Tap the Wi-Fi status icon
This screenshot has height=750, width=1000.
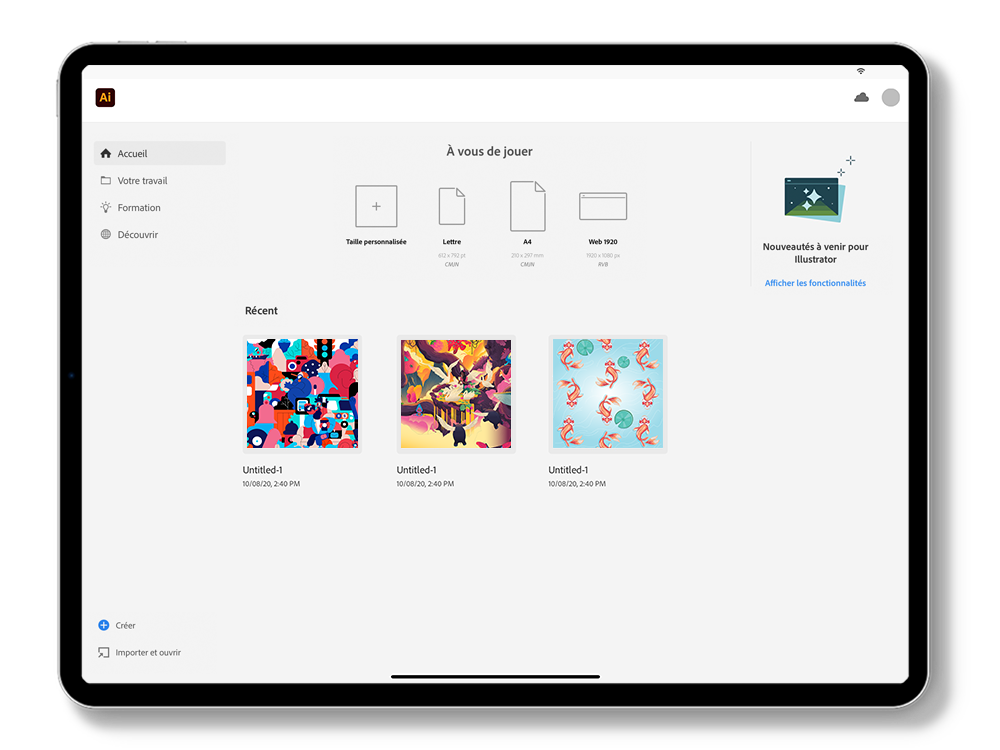tap(861, 71)
